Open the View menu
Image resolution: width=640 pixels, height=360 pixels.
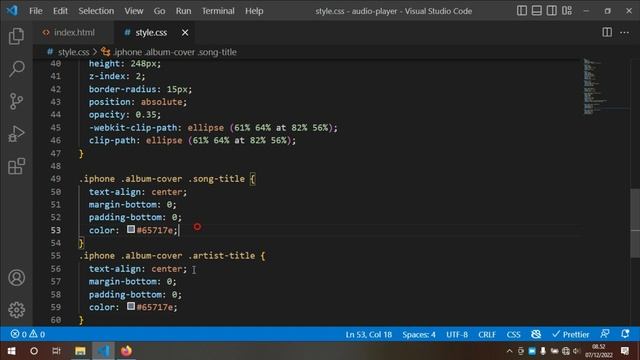pyautogui.click(x=133, y=11)
